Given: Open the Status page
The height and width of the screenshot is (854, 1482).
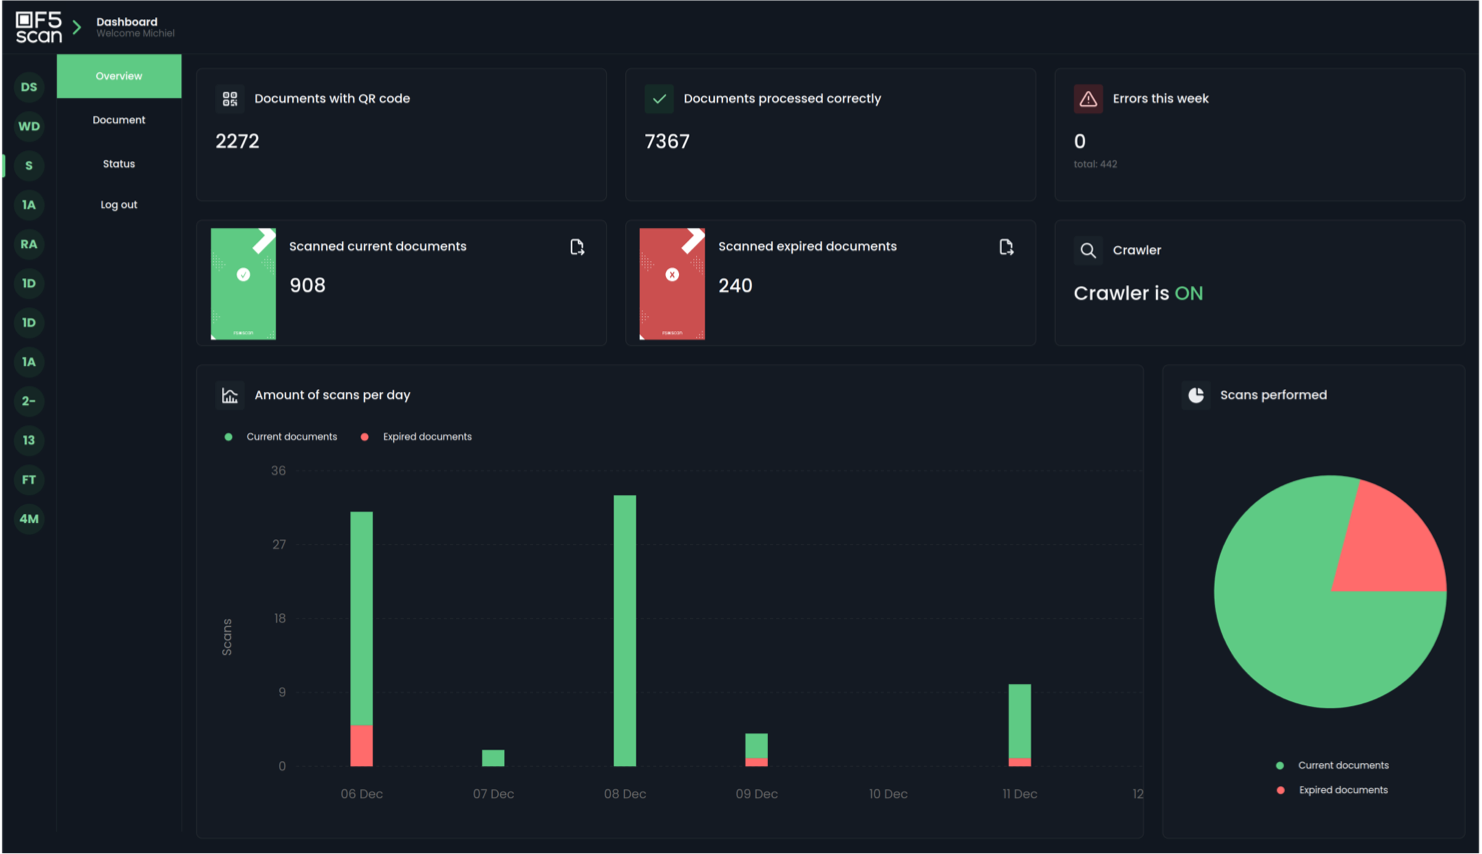Looking at the screenshot, I should (119, 164).
